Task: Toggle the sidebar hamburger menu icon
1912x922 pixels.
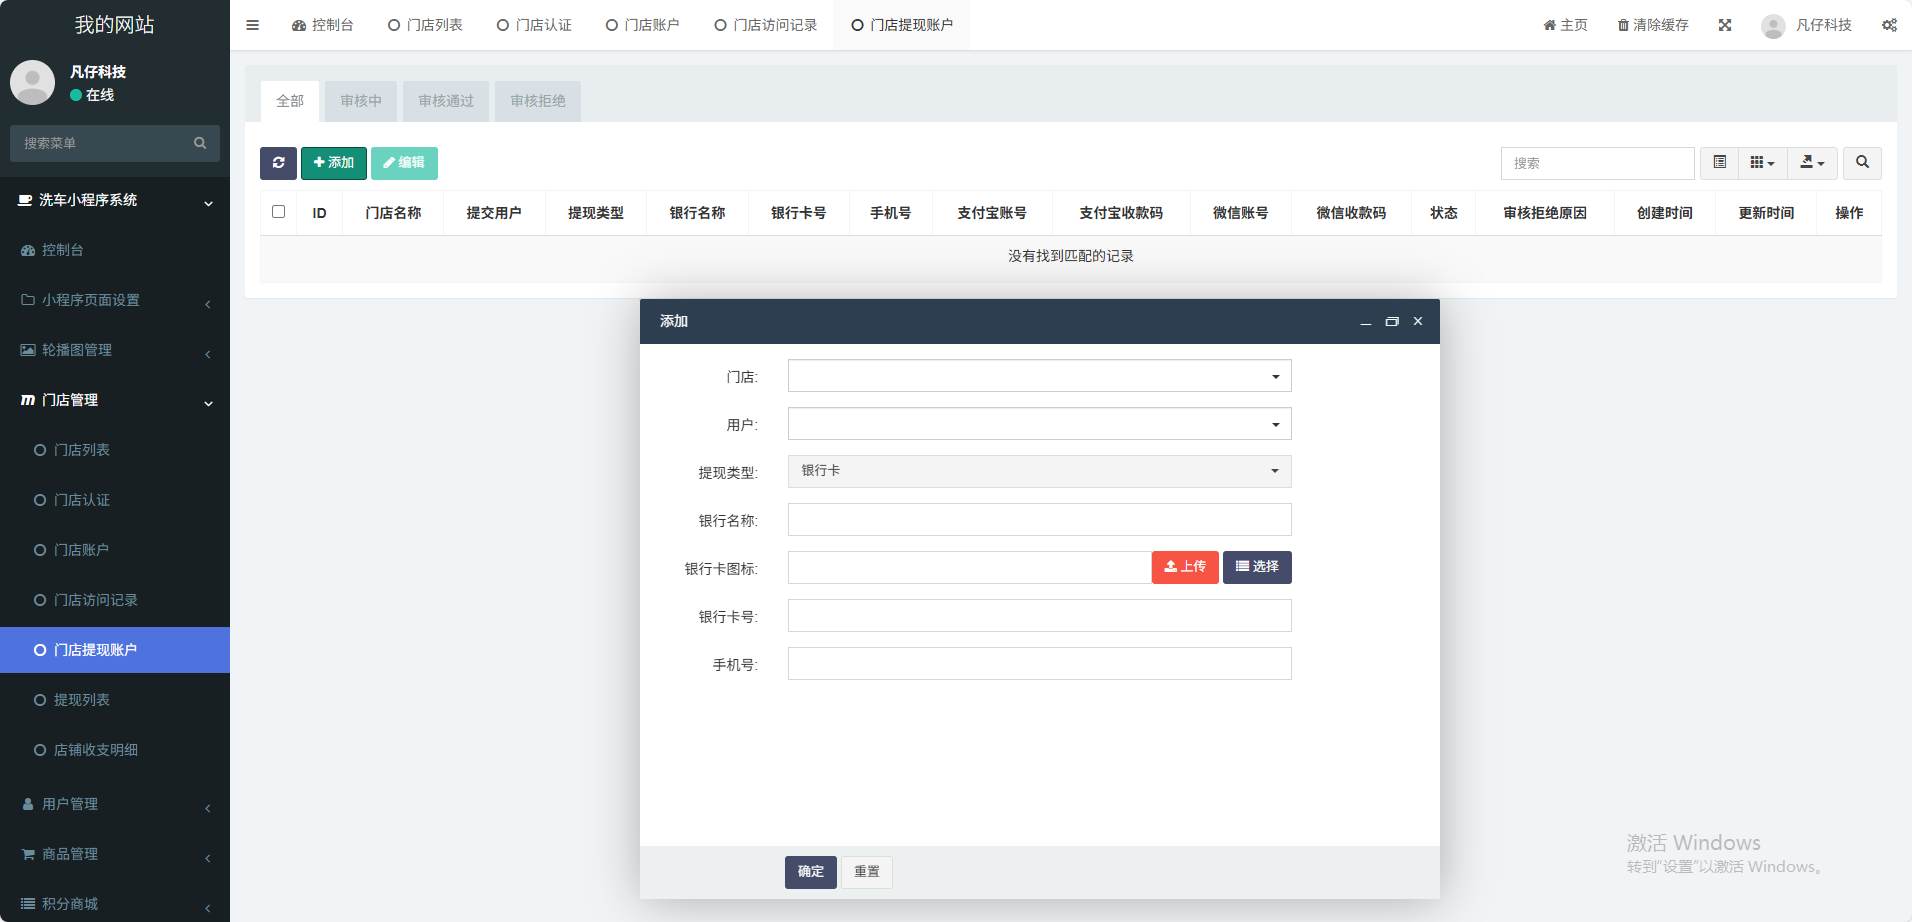Action: click(x=252, y=25)
